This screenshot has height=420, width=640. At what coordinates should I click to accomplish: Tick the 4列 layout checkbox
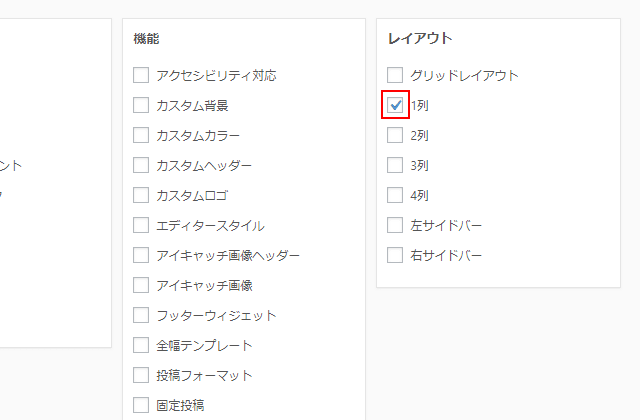pyautogui.click(x=395, y=195)
